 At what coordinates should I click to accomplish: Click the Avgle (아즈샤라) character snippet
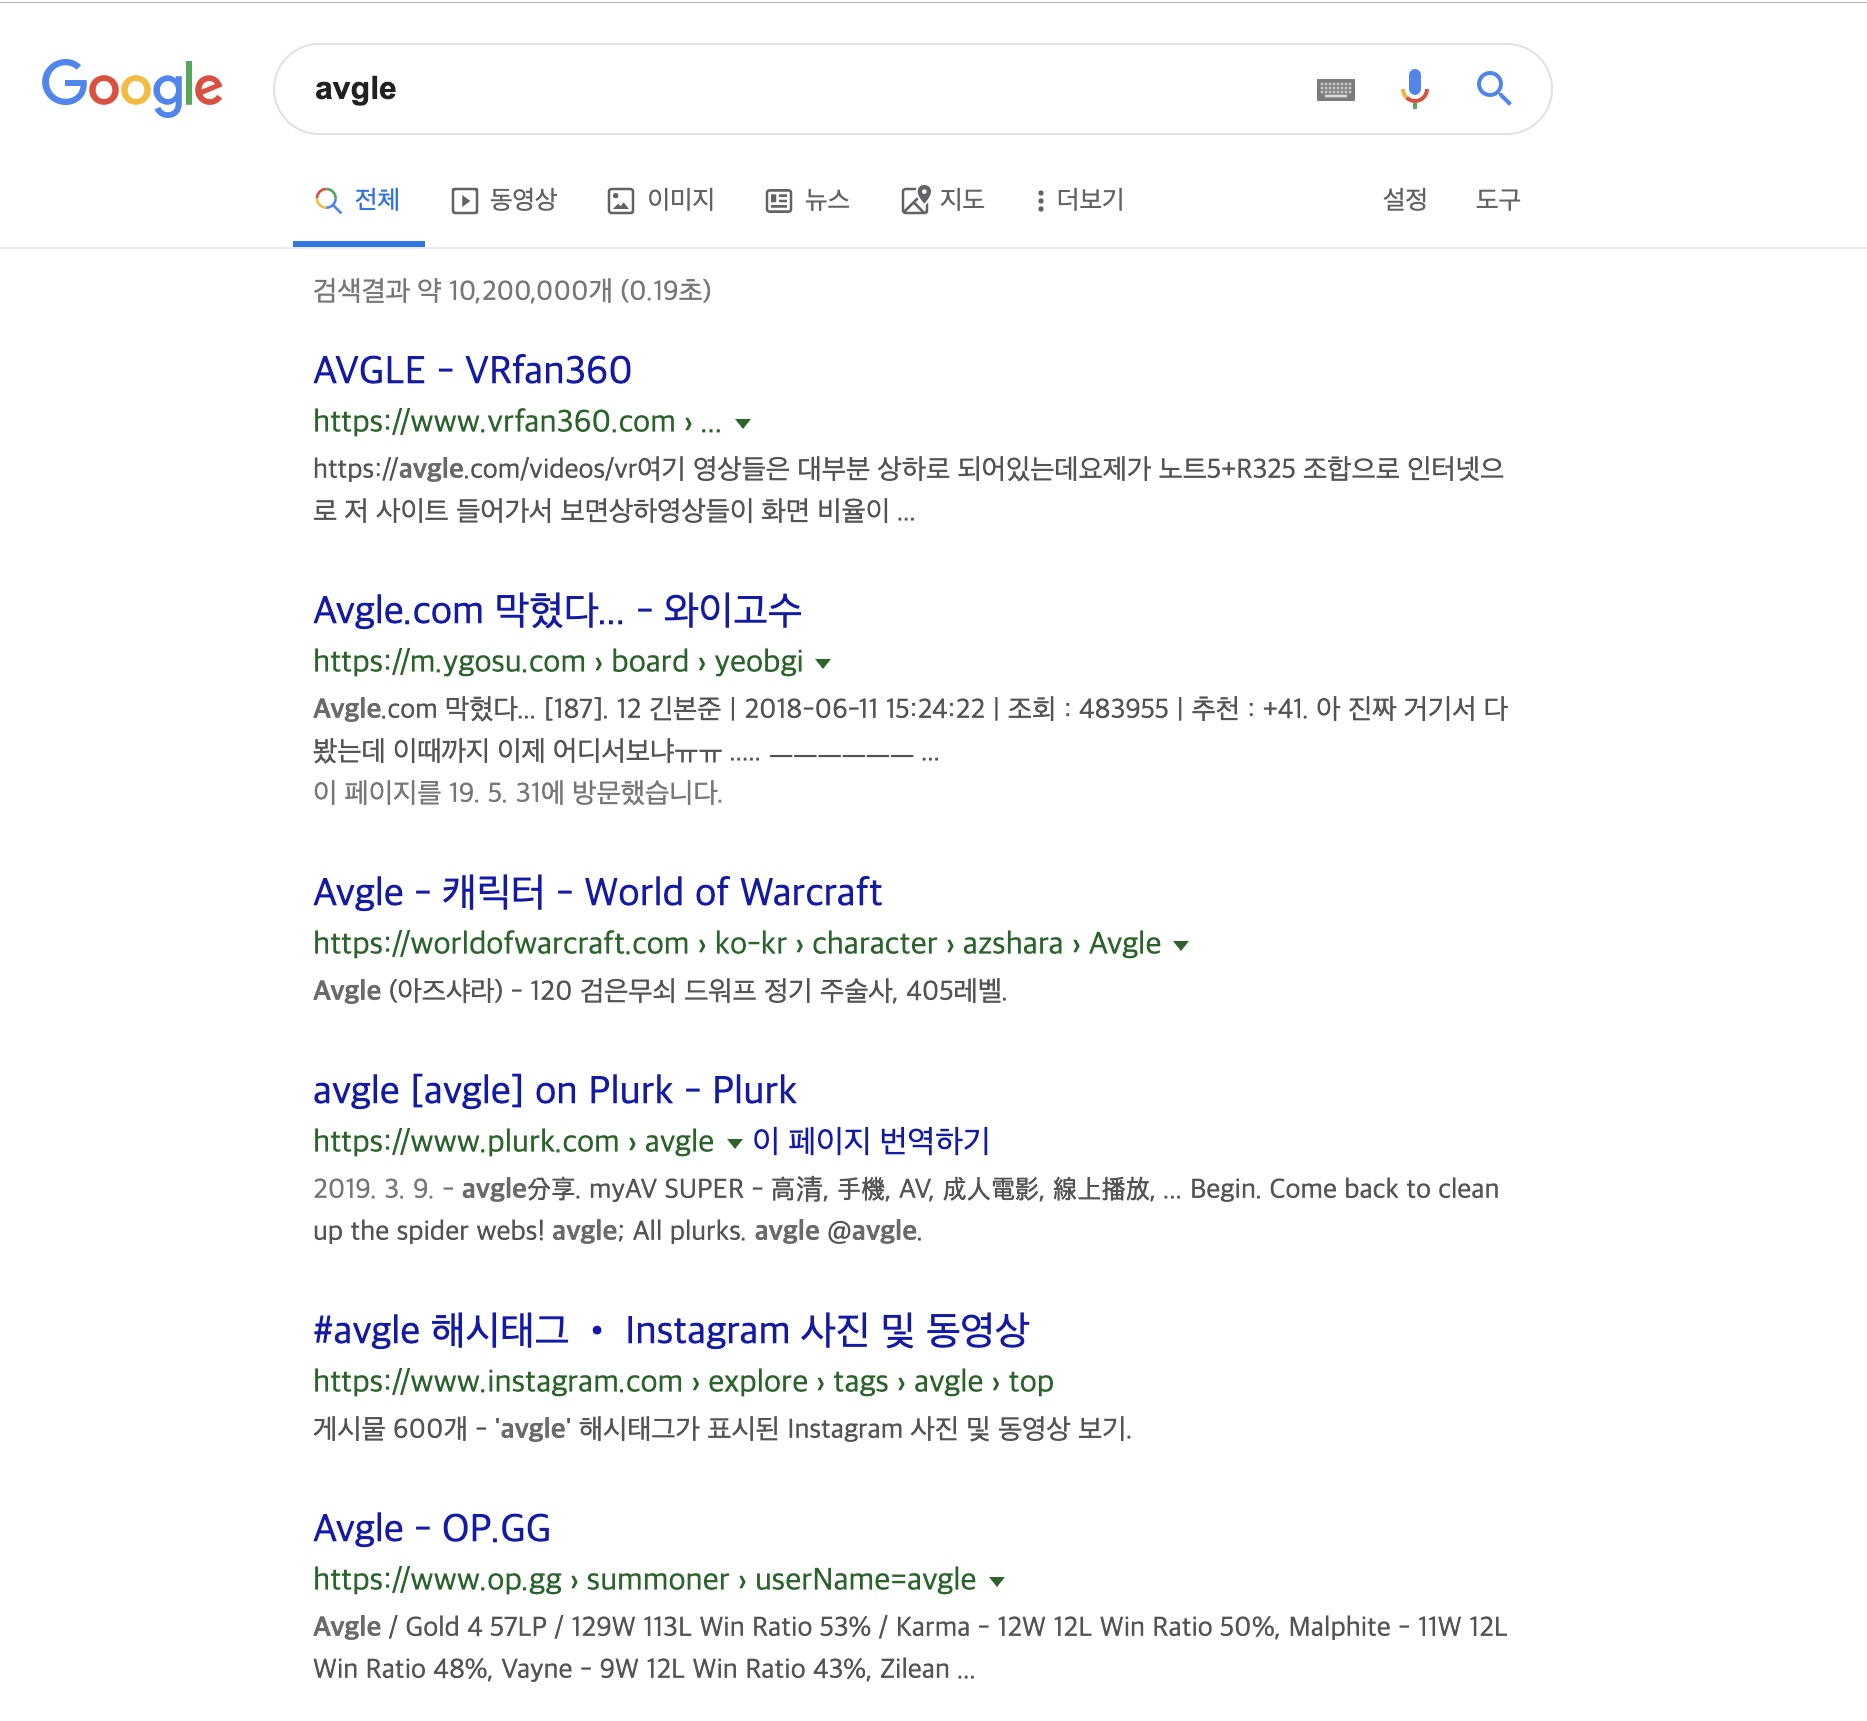pos(660,990)
